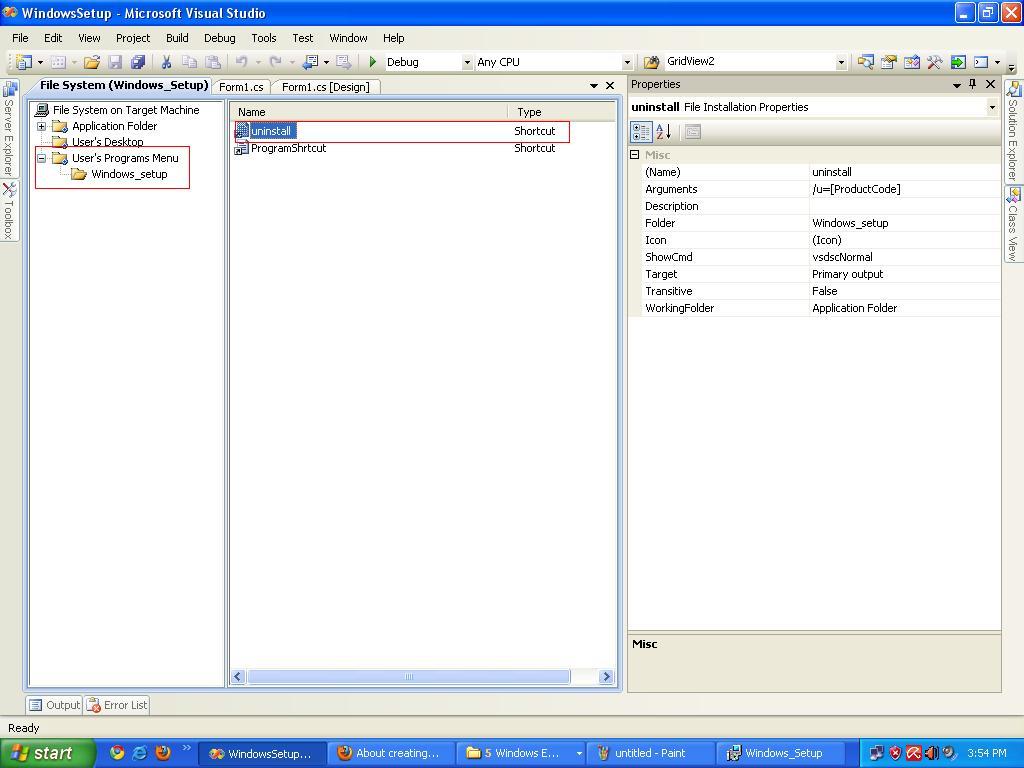Open the Any CPU platform dropdown
The height and width of the screenshot is (768, 1024).
[627, 62]
